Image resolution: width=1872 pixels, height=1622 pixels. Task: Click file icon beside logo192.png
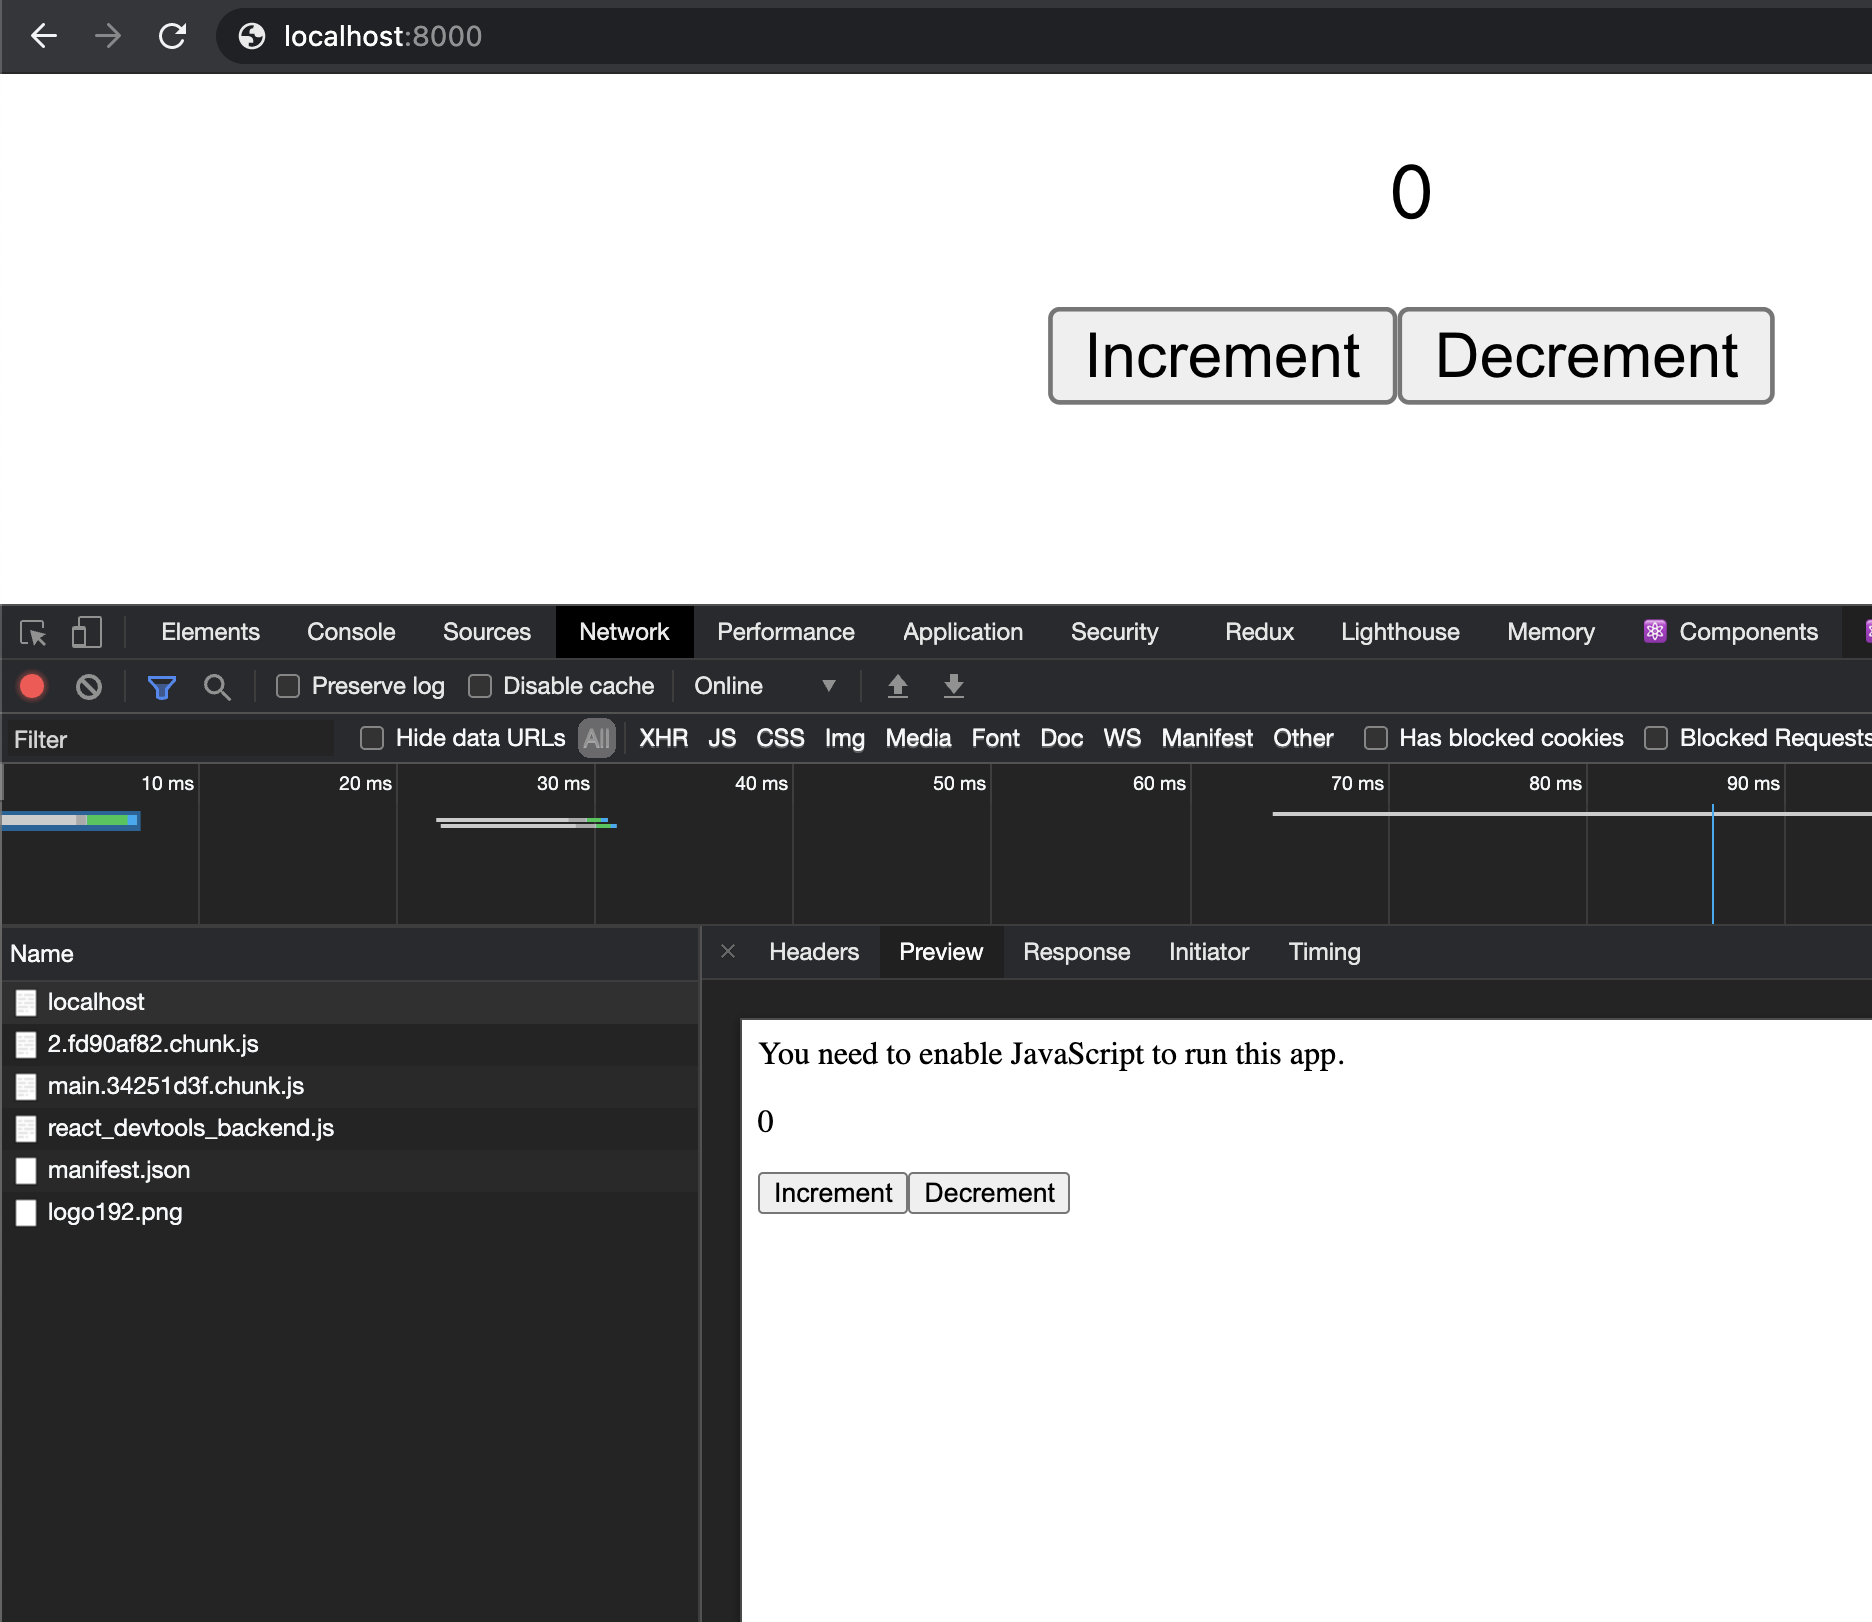(x=26, y=1213)
